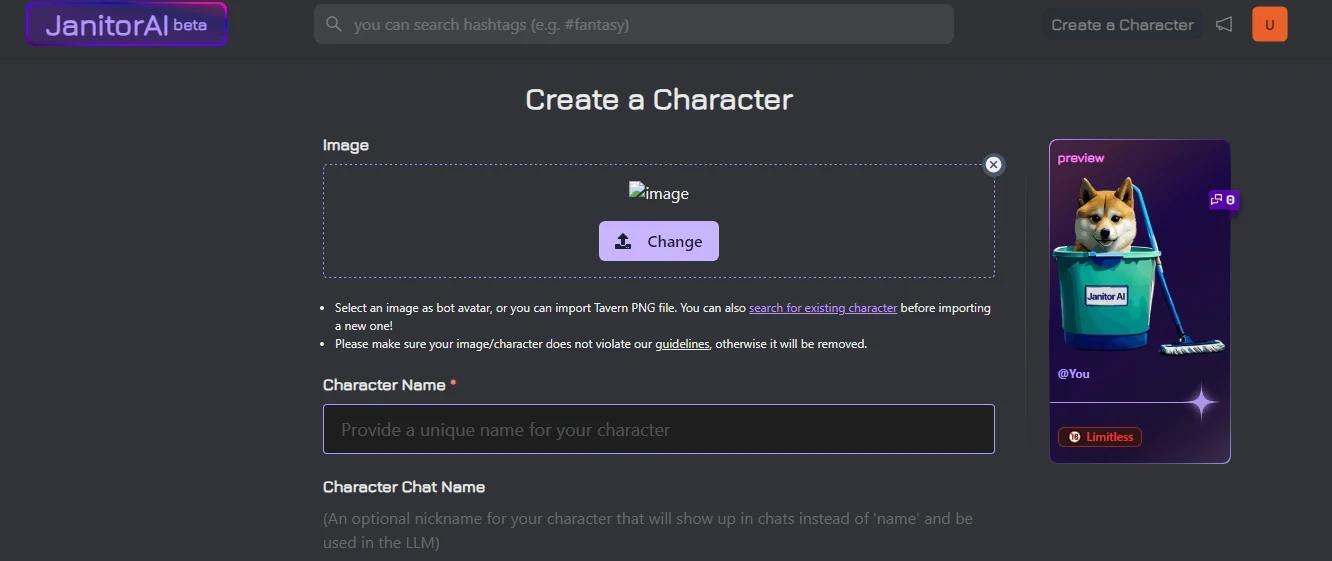The height and width of the screenshot is (561, 1332).
Task: Click the Change image button
Action: [659, 241]
